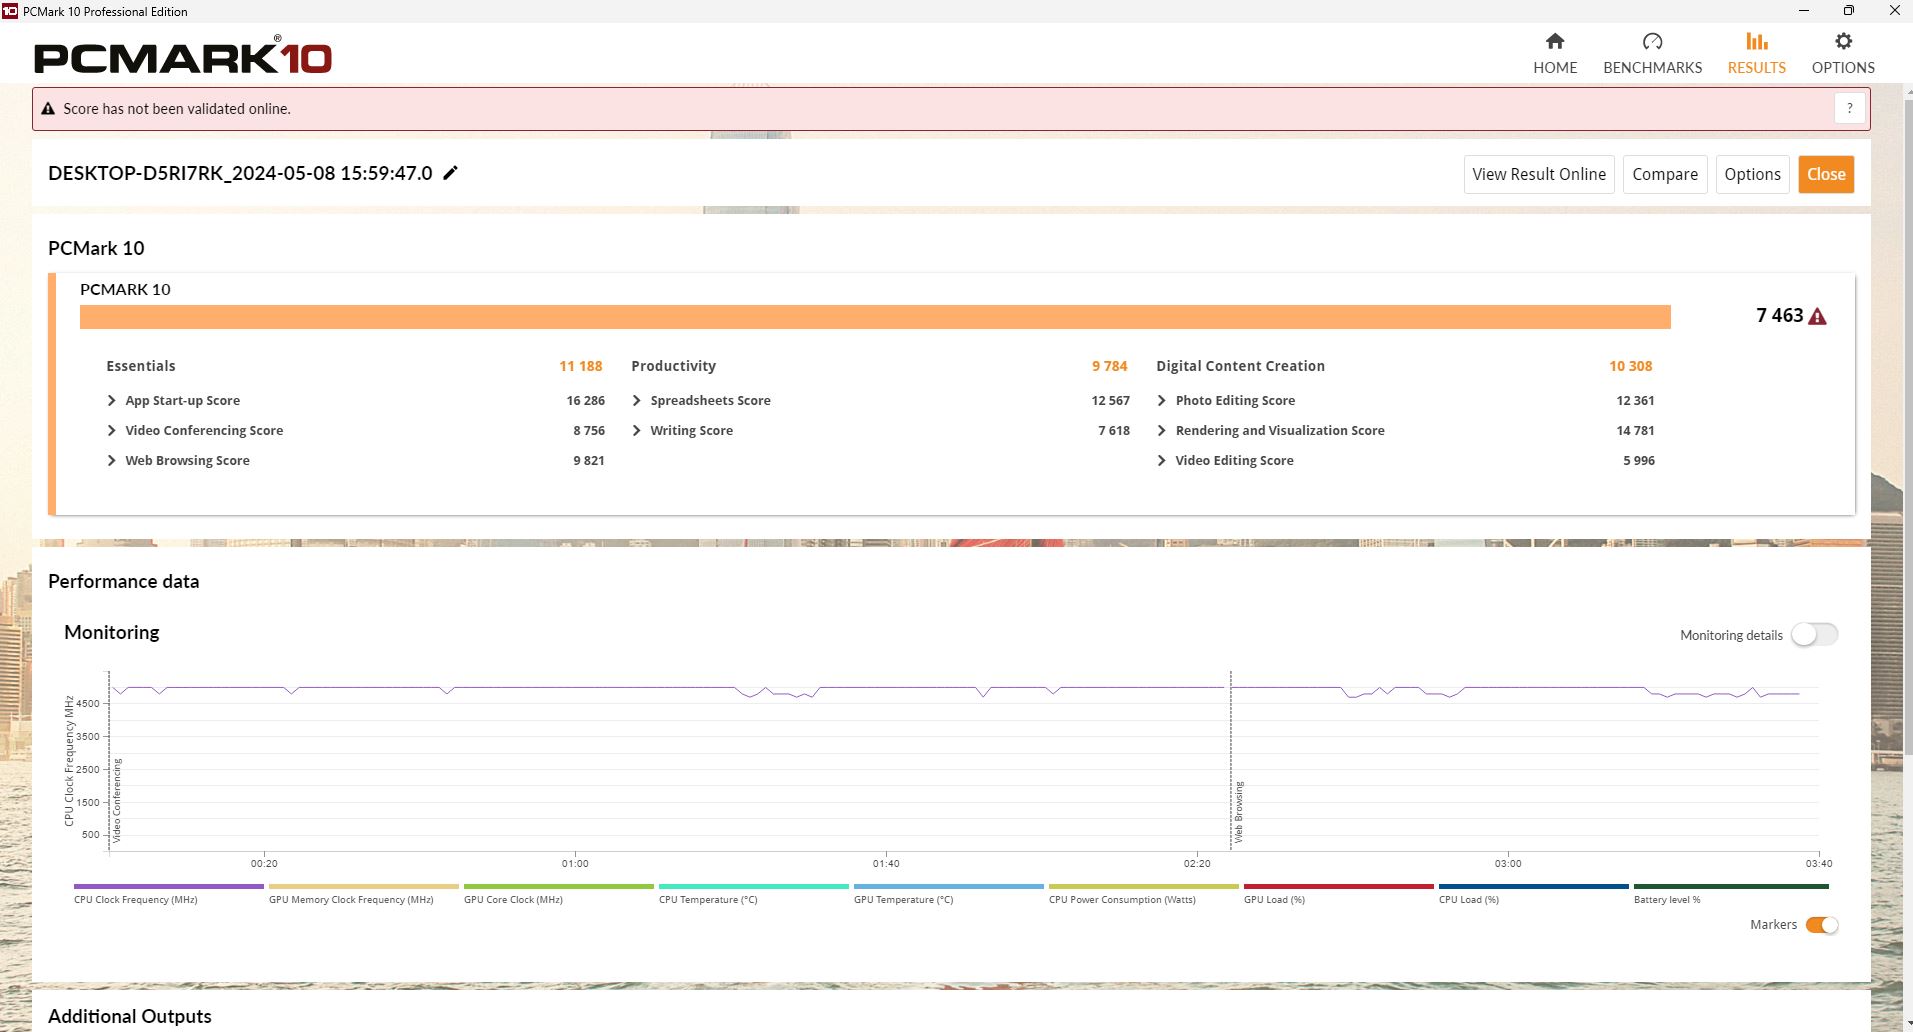Click the help question mark in banner

pyautogui.click(x=1850, y=109)
